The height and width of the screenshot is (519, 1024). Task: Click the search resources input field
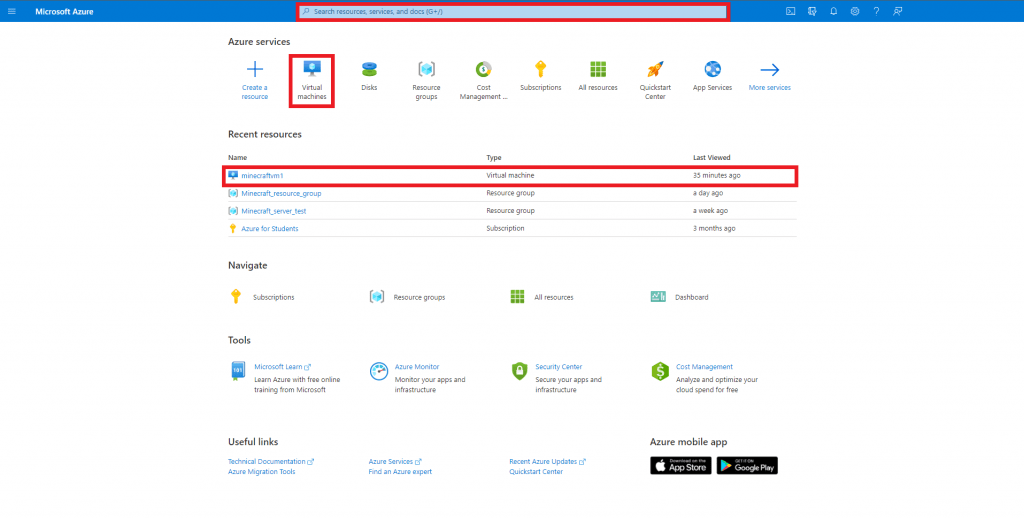point(513,11)
